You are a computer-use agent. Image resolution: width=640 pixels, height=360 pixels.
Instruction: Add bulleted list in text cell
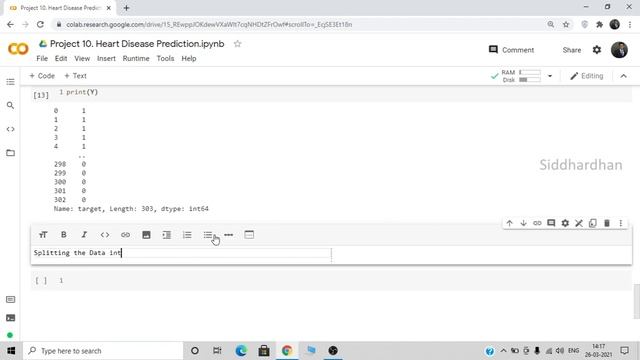[208, 235]
